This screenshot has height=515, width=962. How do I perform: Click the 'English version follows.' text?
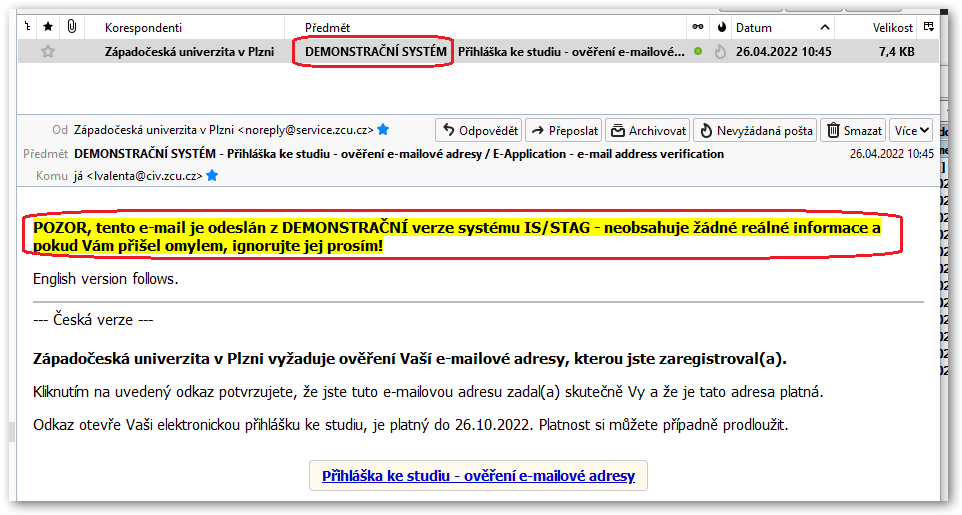click(x=106, y=279)
